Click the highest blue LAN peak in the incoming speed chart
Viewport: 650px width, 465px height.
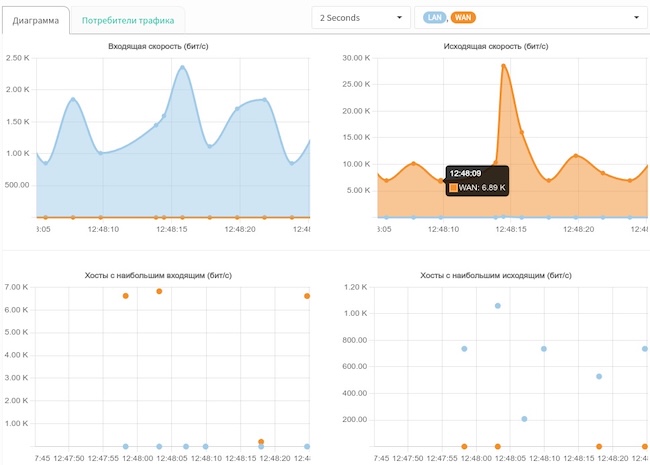(182, 67)
